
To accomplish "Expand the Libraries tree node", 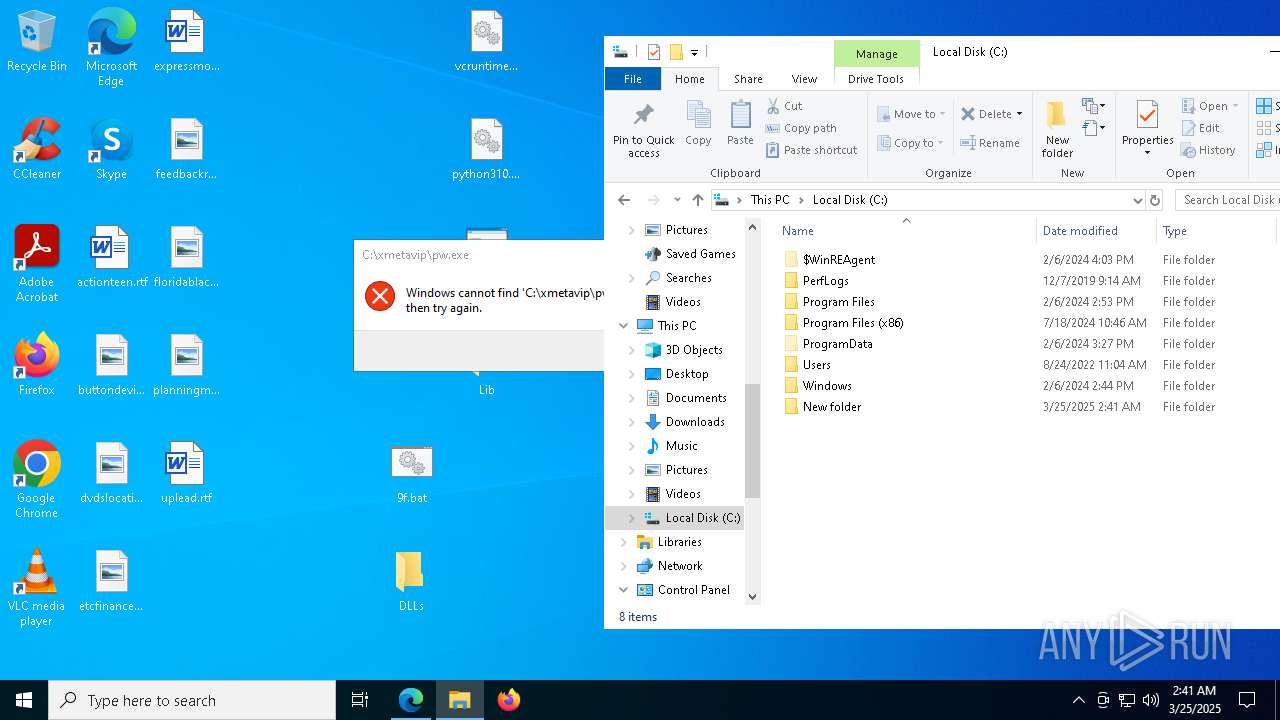I will (624, 542).
